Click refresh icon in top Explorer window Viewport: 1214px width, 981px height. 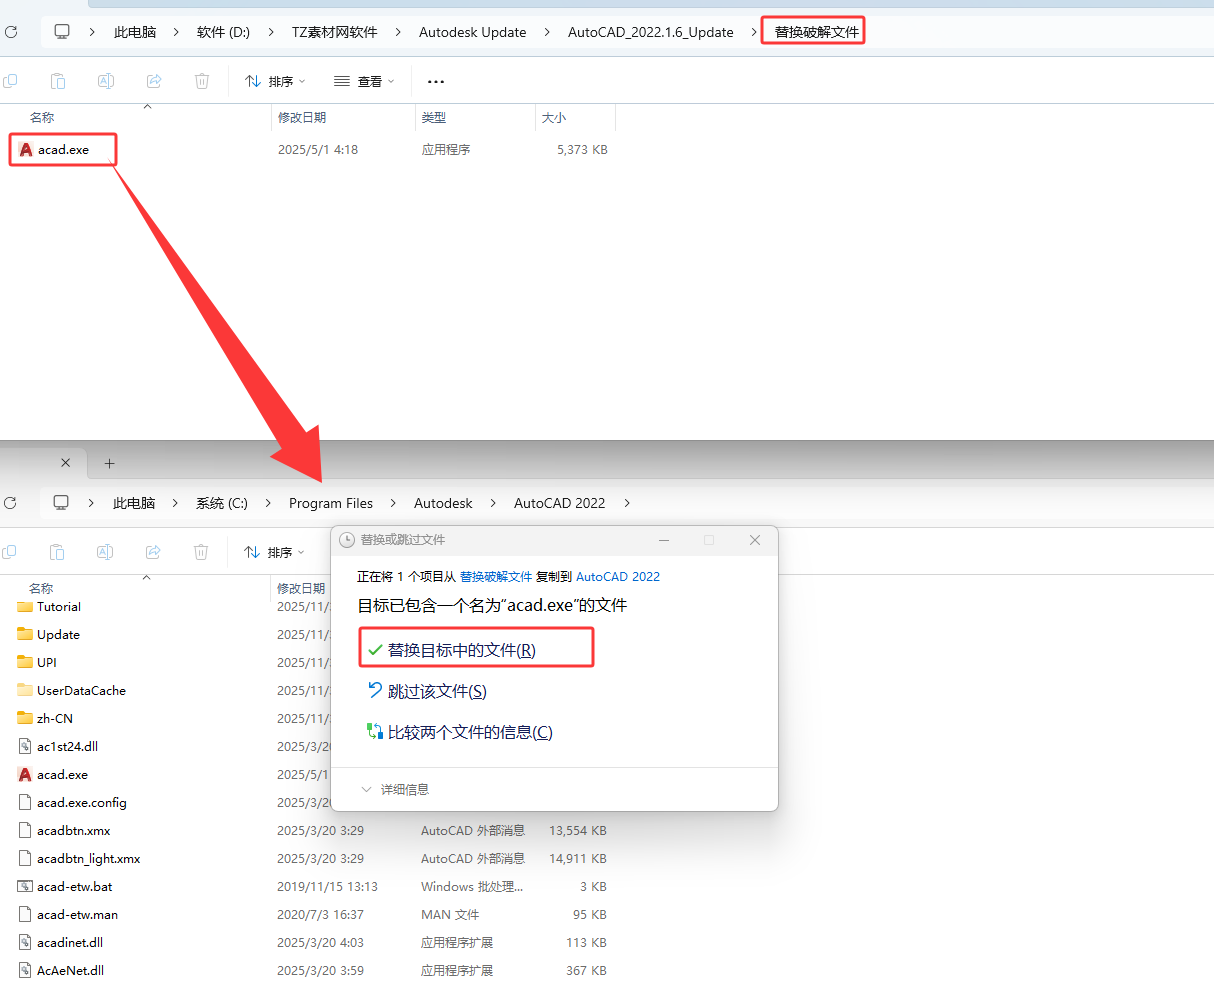click(x=11, y=32)
